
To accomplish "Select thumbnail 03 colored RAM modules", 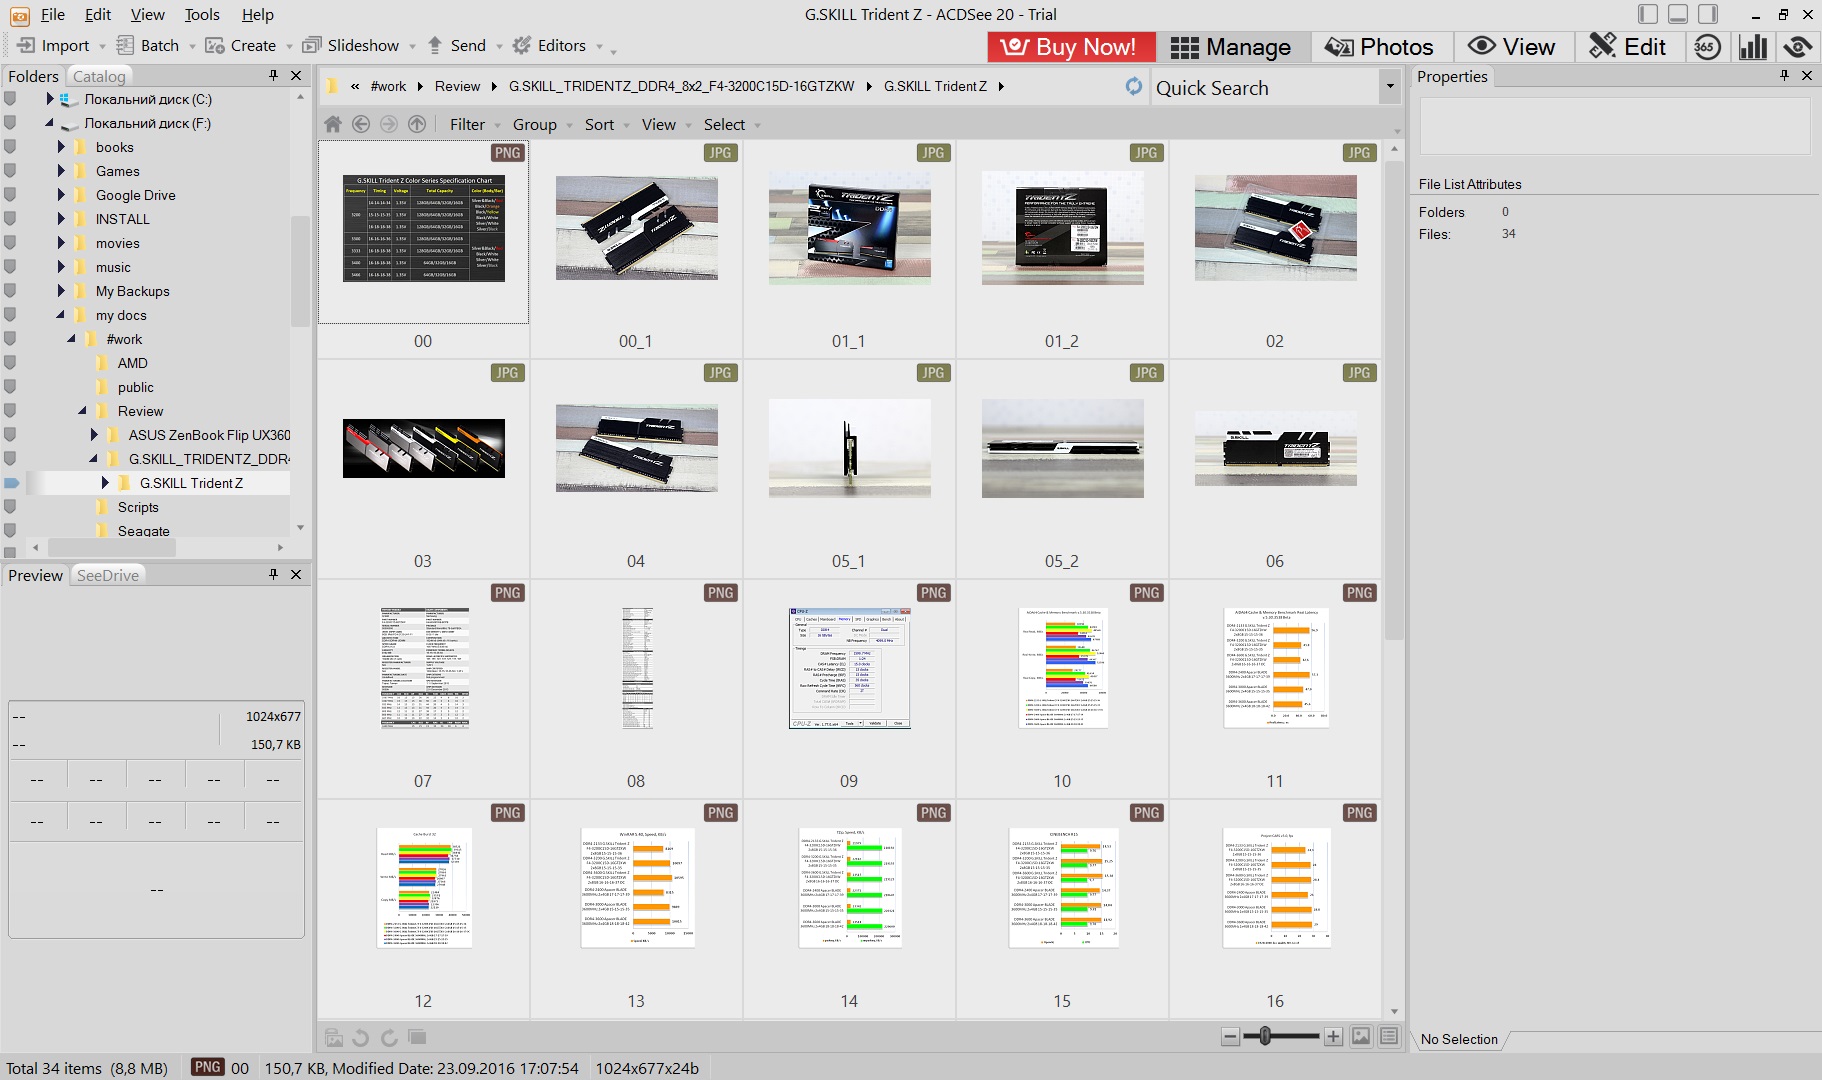I will (423, 448).
